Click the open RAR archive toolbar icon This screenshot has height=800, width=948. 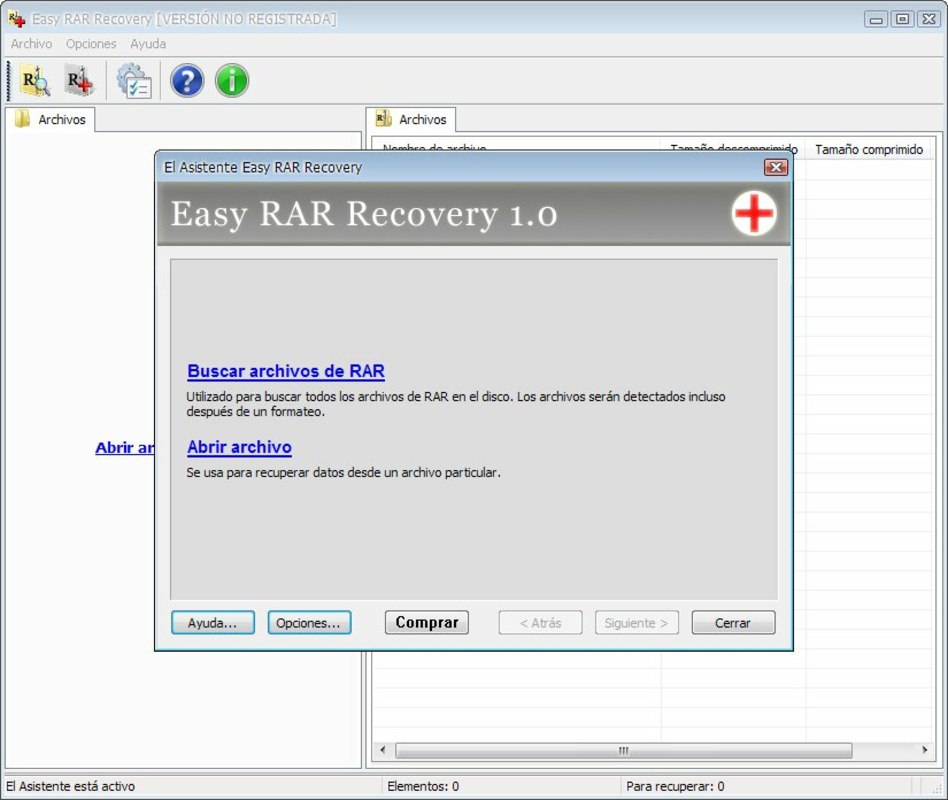point(77,81)
